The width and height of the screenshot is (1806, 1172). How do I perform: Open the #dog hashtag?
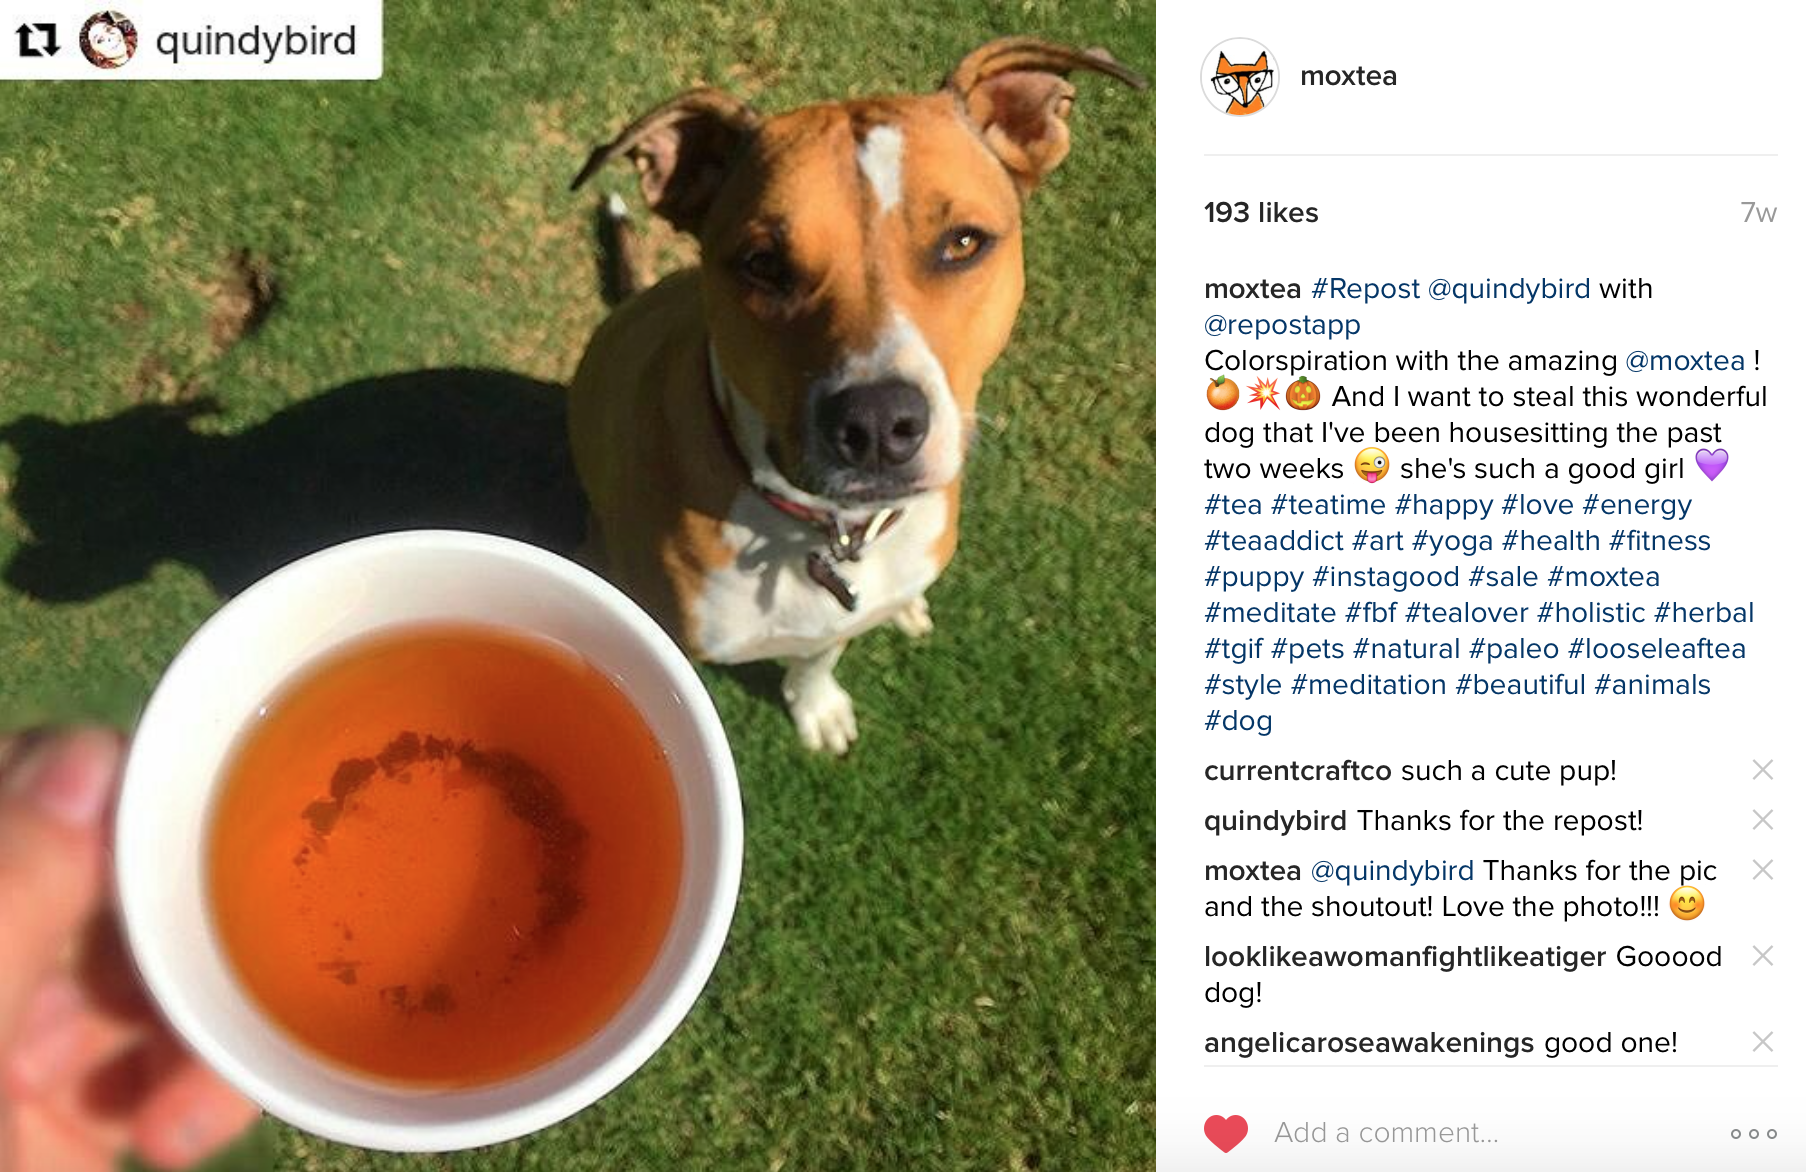click(1238, 721)
